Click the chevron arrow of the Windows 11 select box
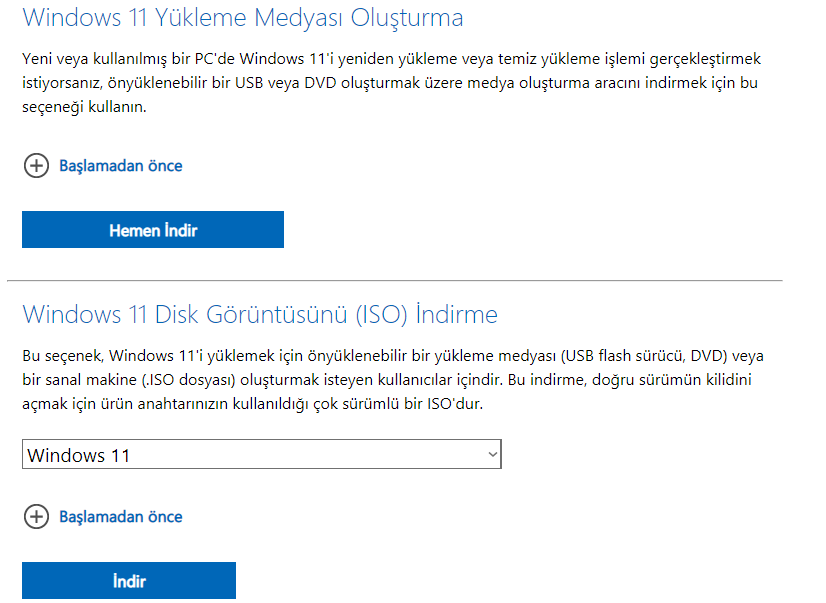The height and width of the screenshot is (603, 826). point(491,455)
